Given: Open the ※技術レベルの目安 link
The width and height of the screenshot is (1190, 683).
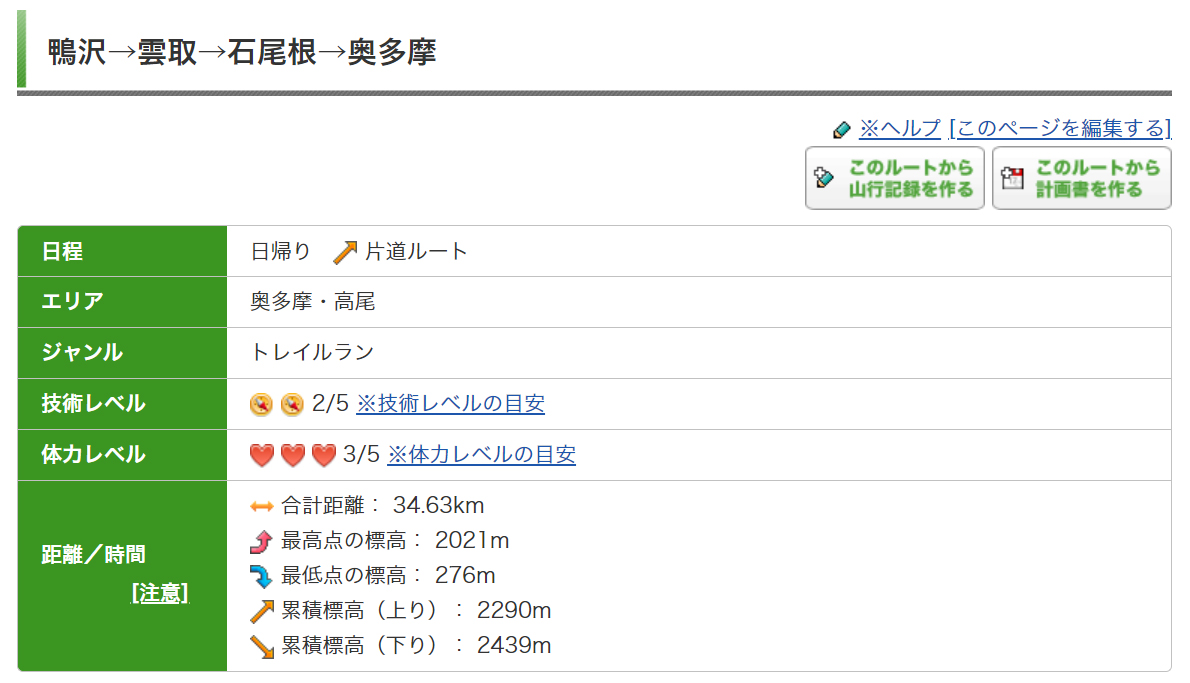Looking at the screenshot, I should pos(451,403).
